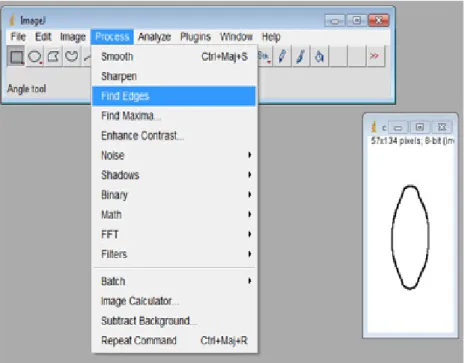Minimize the small image window

tap(398, 127)
